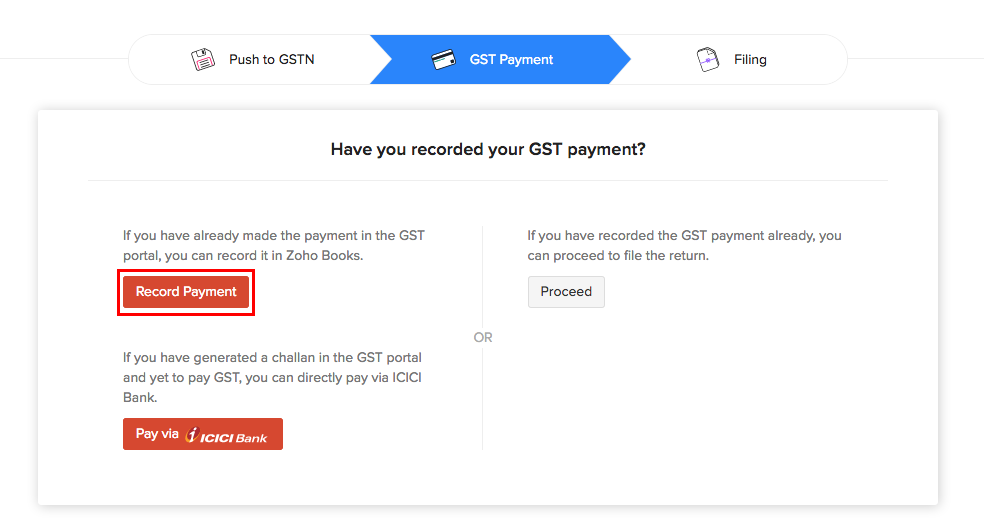Click the Filing document icon
Image resolution: width=984 pixels, height=523 pixels.
tap(708, 59)
